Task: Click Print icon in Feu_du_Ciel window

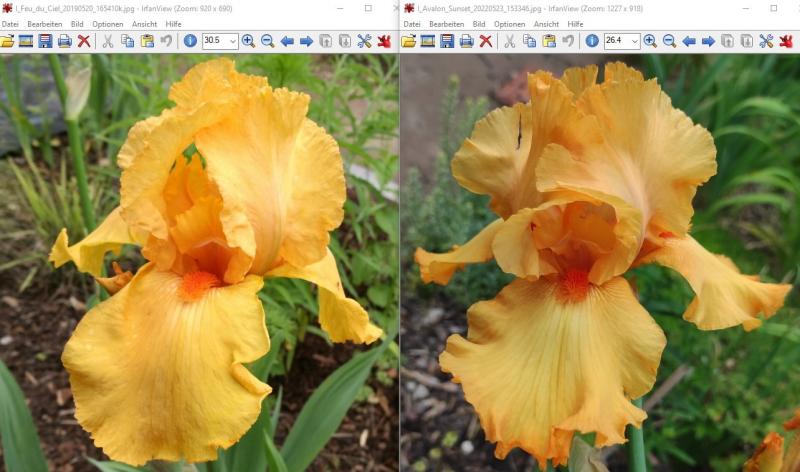Action: 65,41
